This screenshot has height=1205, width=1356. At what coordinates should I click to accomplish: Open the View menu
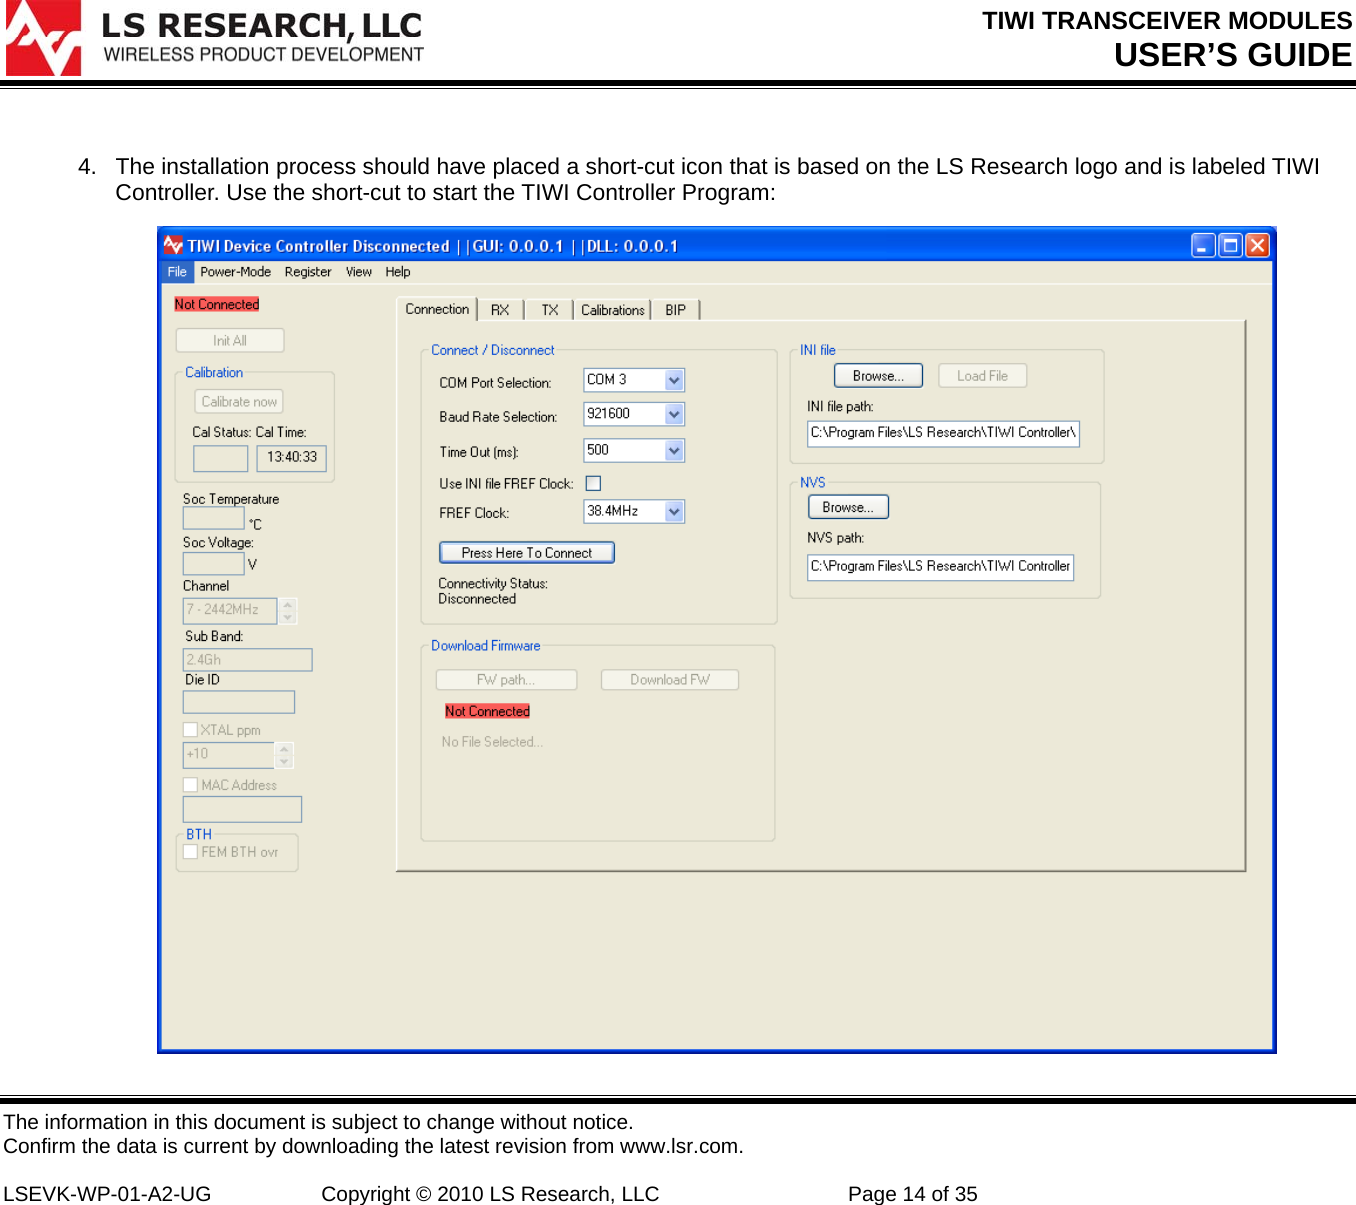(359, 272)
